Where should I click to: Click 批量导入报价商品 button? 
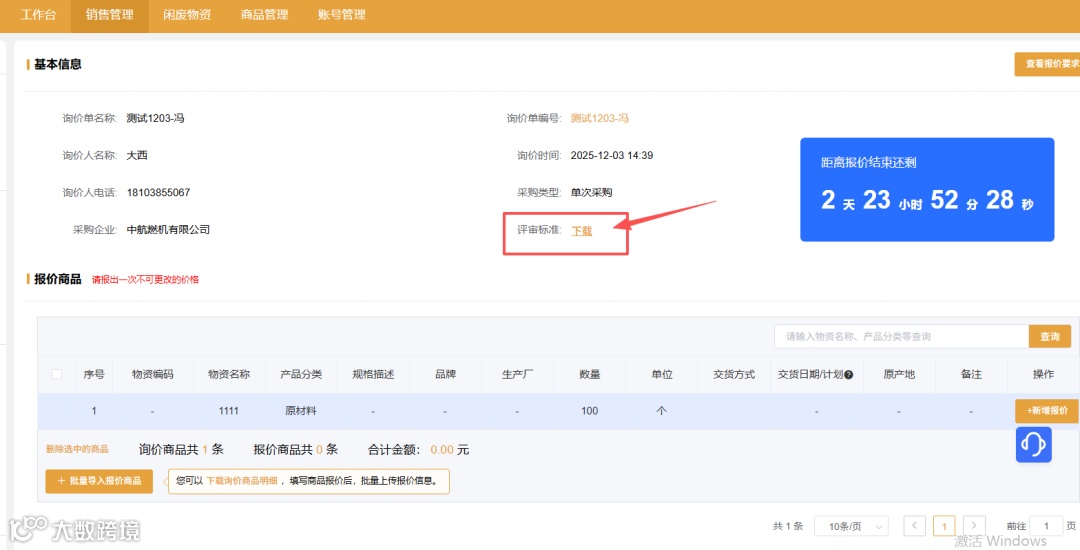coord(99,480)
